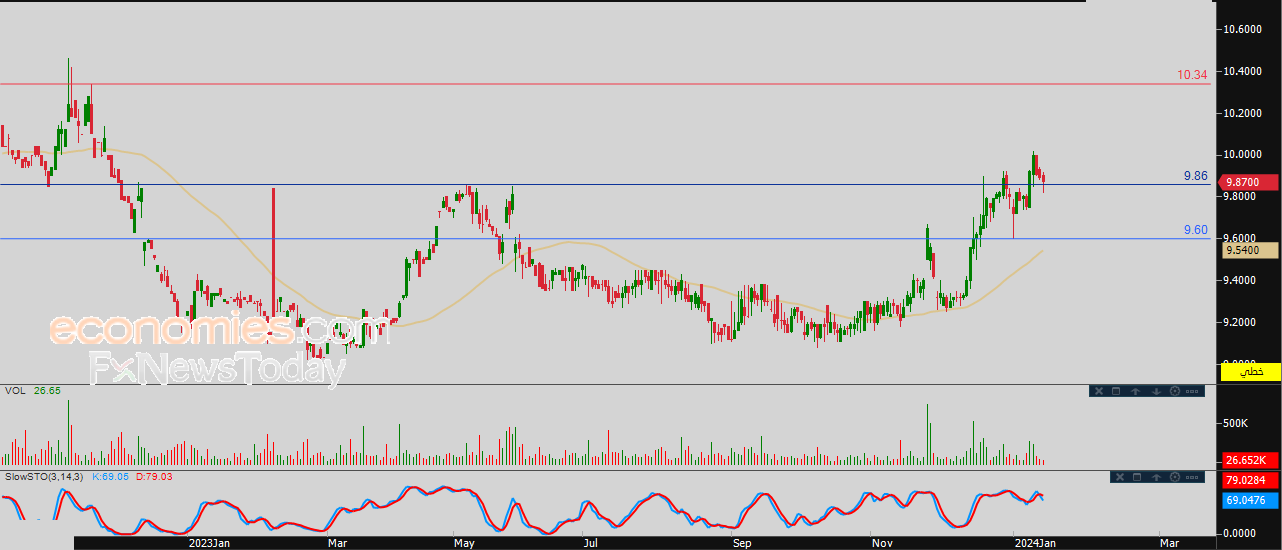Click the K:69.05 stochastic readout
The height and width of the screenshot is (550, 1282).
point(111,477)
